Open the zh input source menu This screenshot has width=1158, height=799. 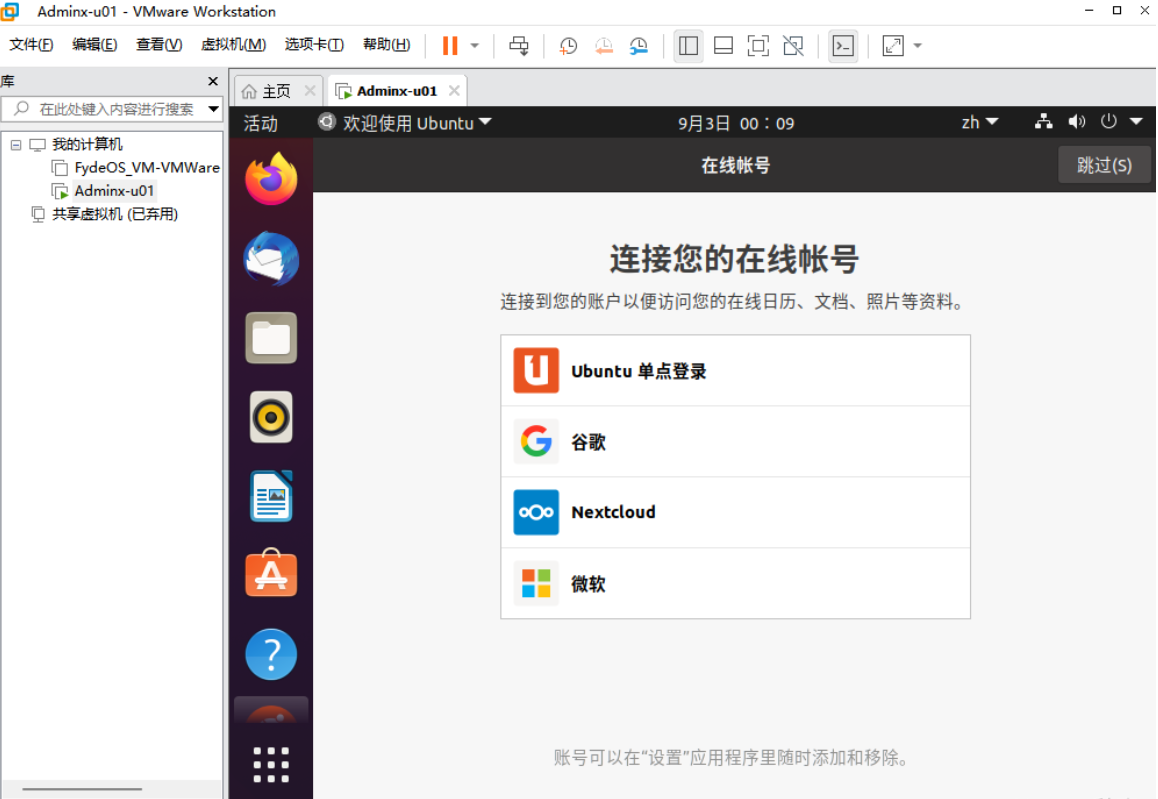(x=979, y=123)
